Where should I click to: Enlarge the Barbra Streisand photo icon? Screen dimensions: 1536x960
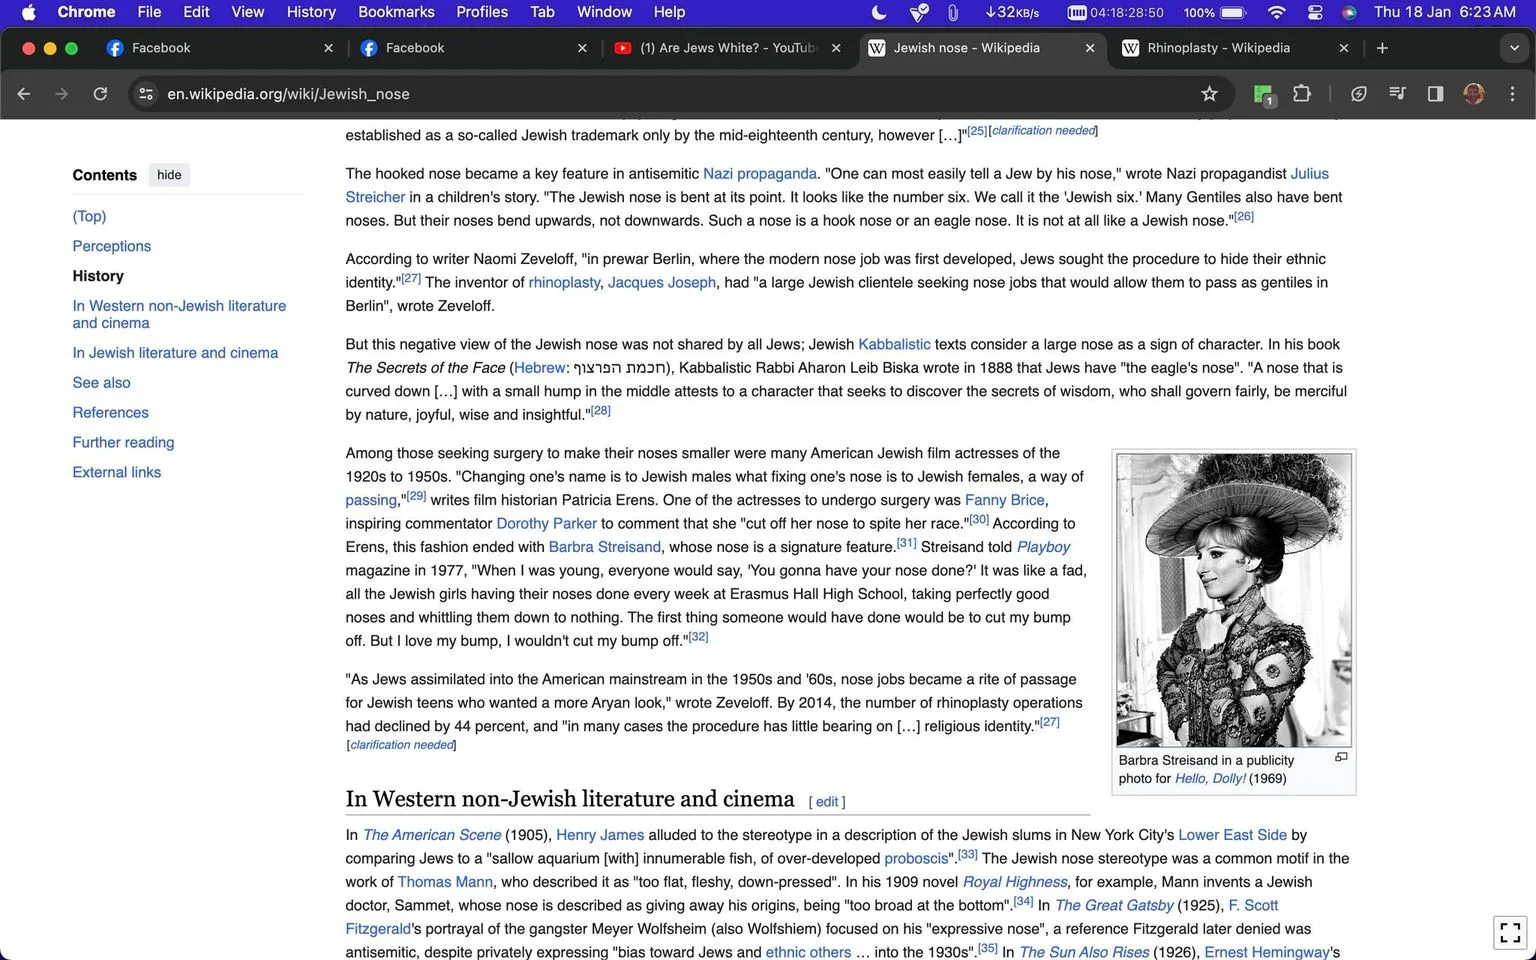pos(1341,758)
